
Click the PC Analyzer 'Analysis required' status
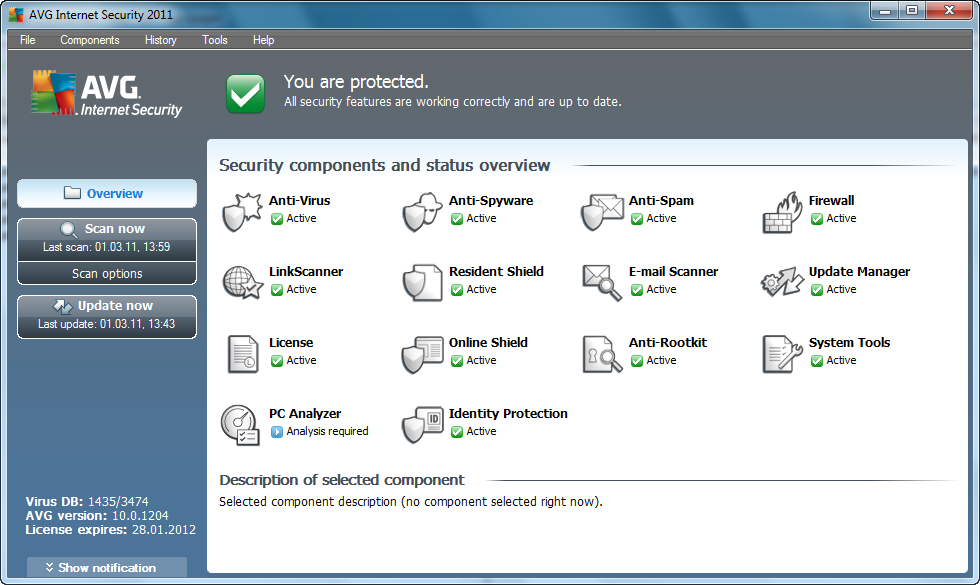tap(326, 431)
